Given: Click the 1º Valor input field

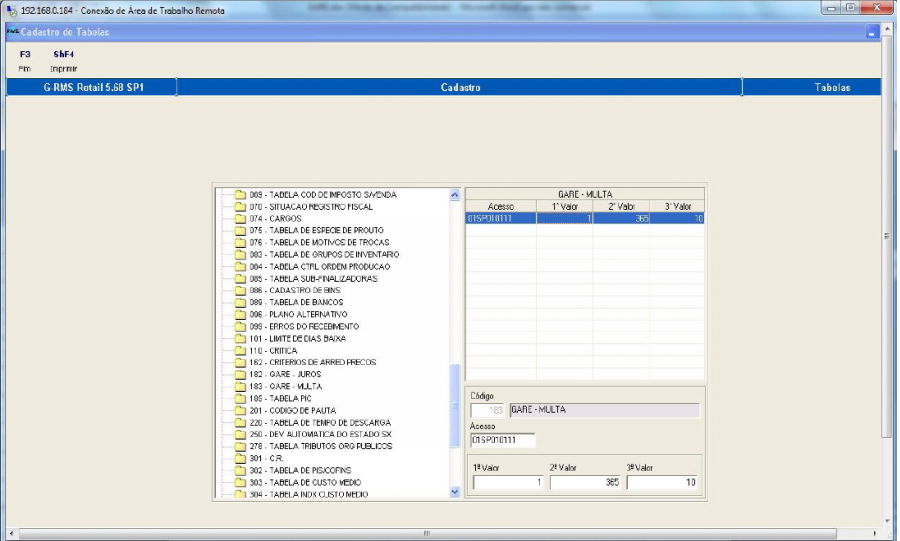Looking at the screenshot, I should (508, 482).
